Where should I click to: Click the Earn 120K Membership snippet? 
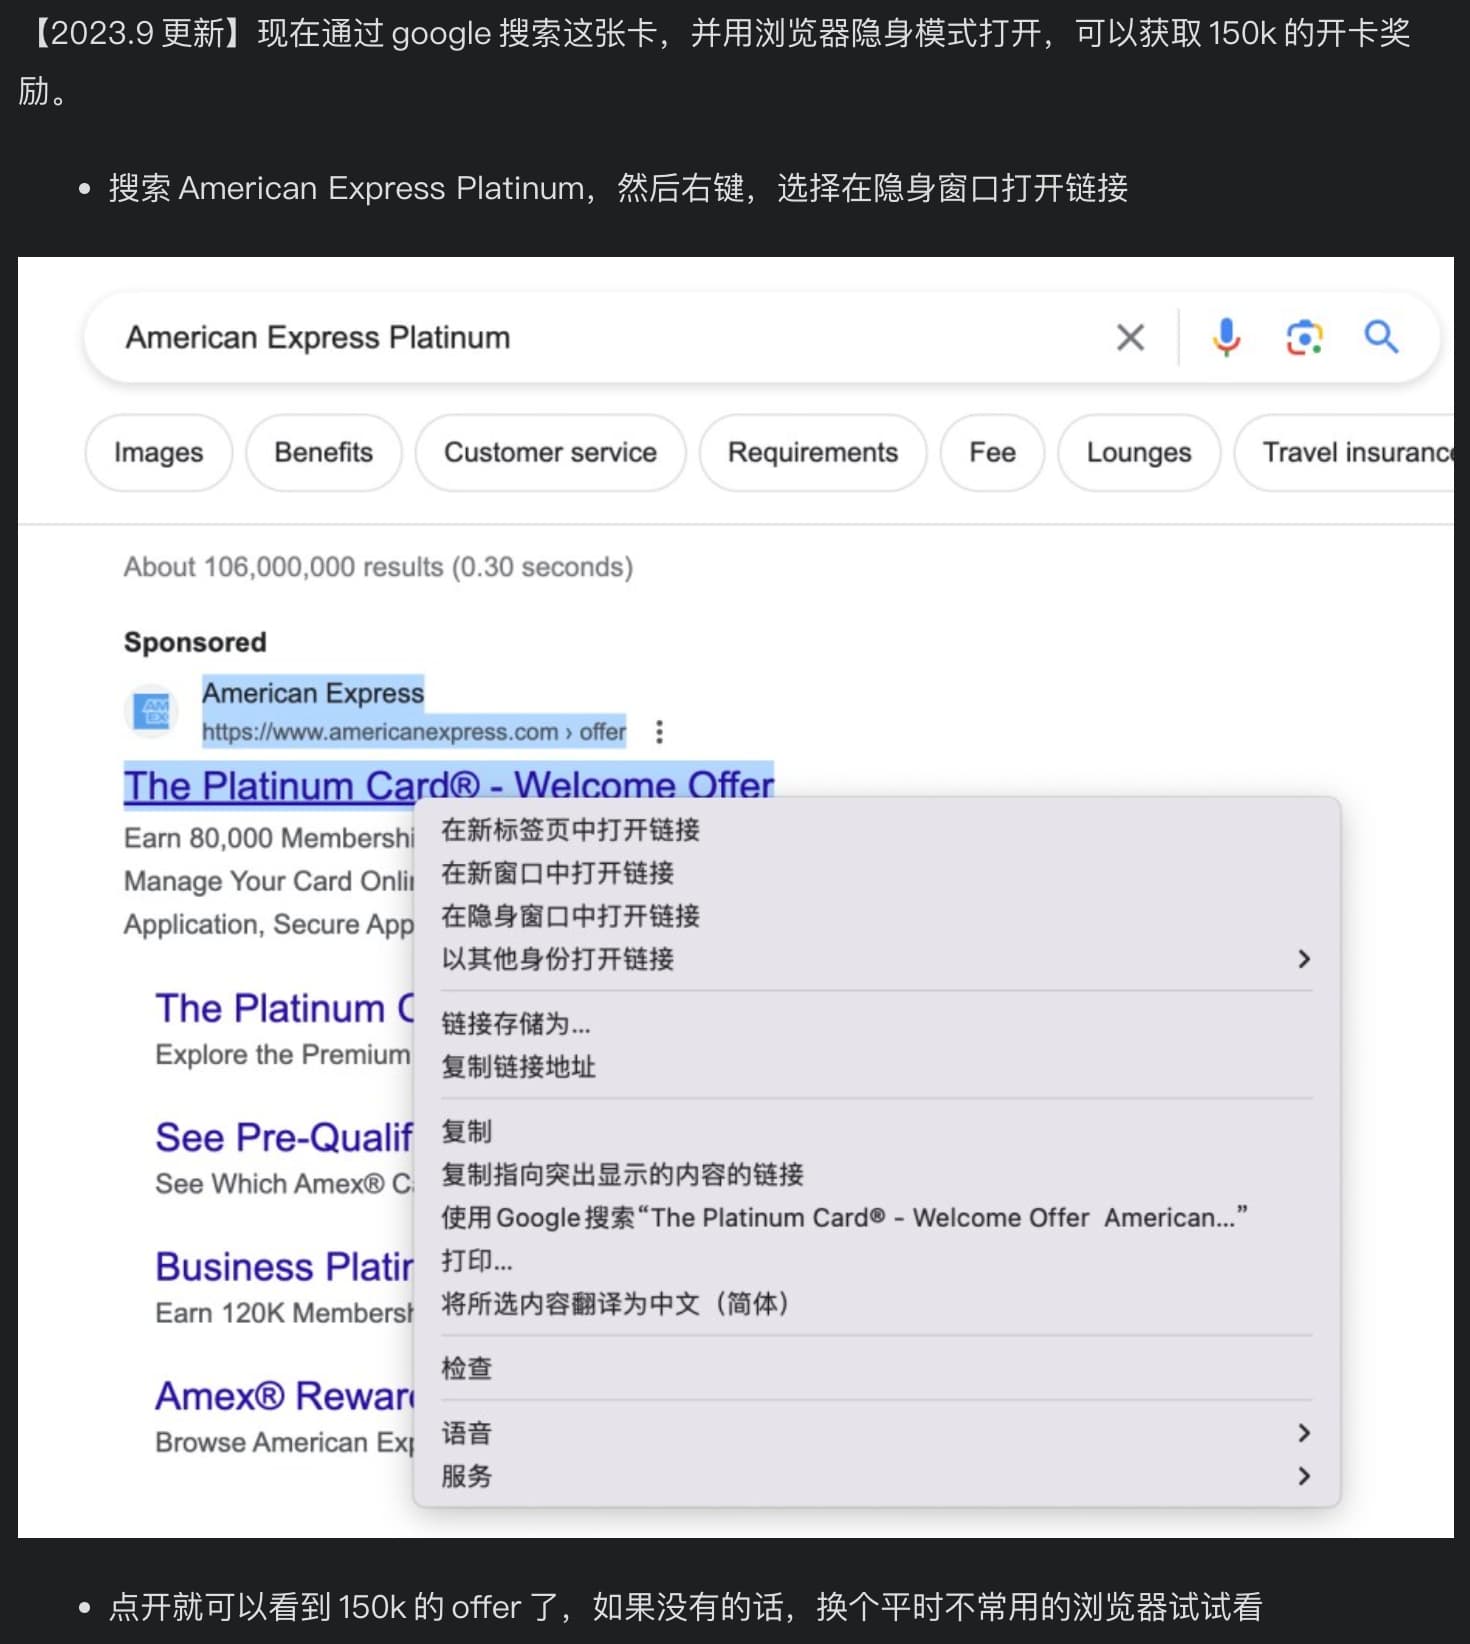(x=284, y=1313)
